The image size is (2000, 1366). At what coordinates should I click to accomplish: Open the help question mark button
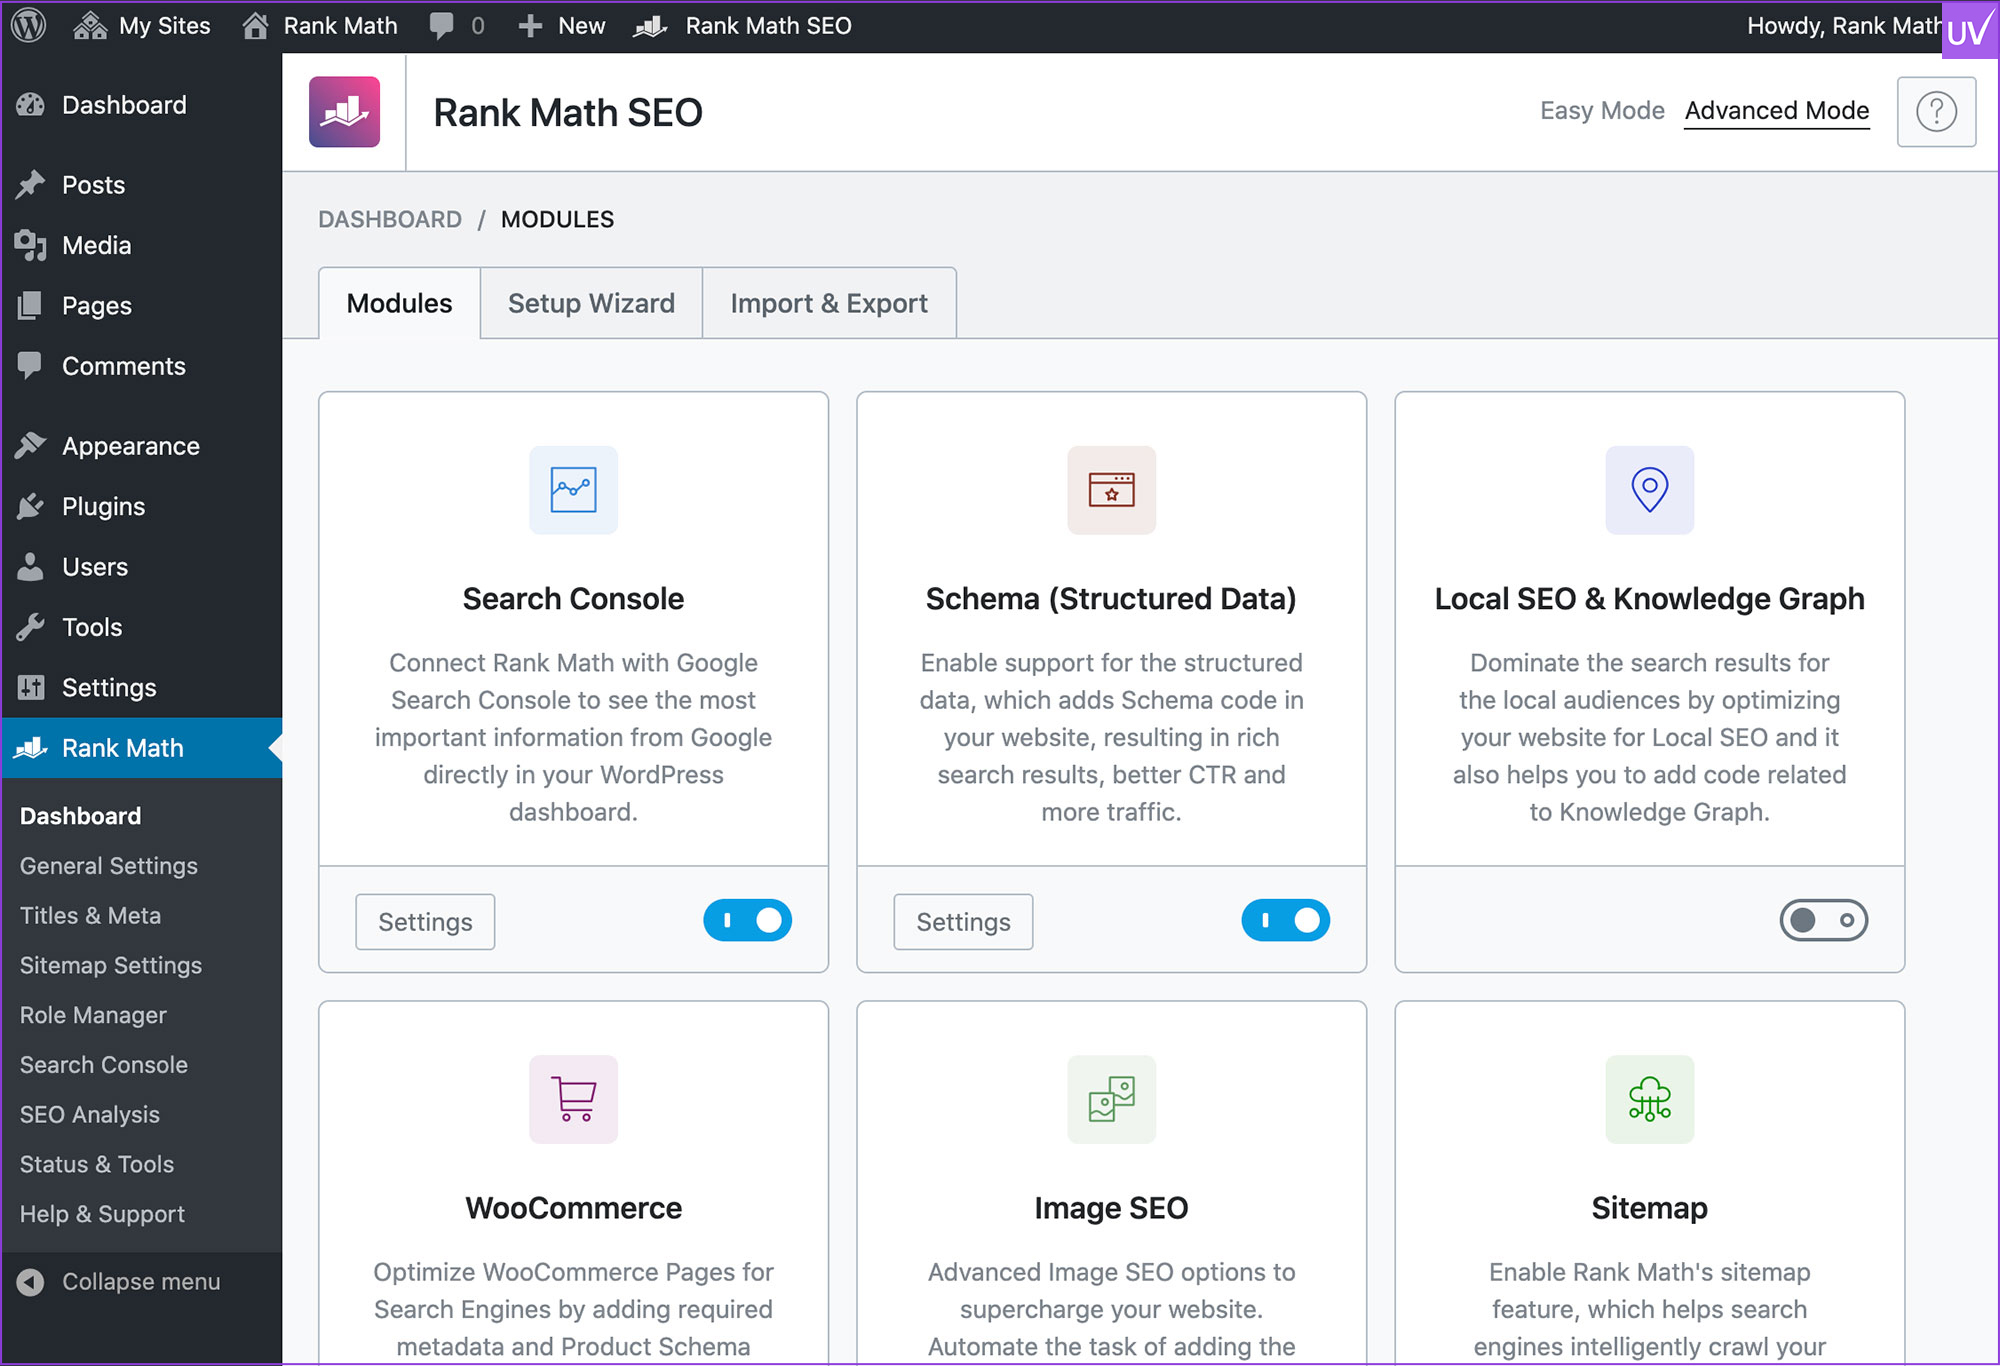(1936, 112)
